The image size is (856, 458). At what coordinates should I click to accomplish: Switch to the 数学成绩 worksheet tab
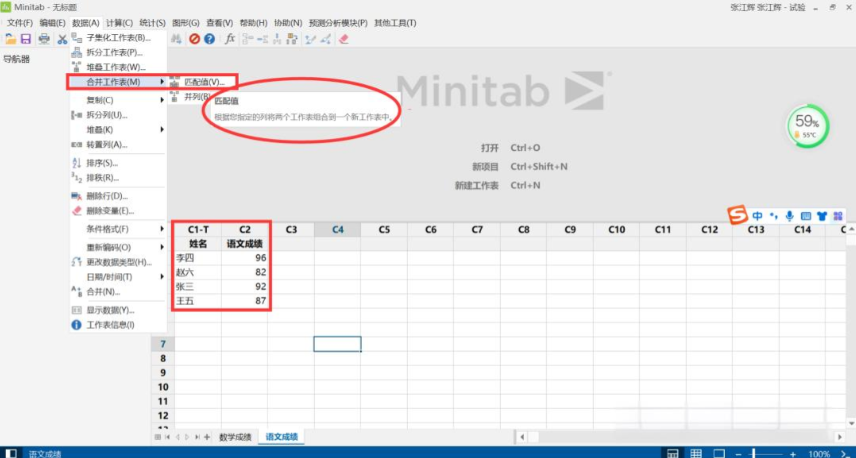point(235,437)
